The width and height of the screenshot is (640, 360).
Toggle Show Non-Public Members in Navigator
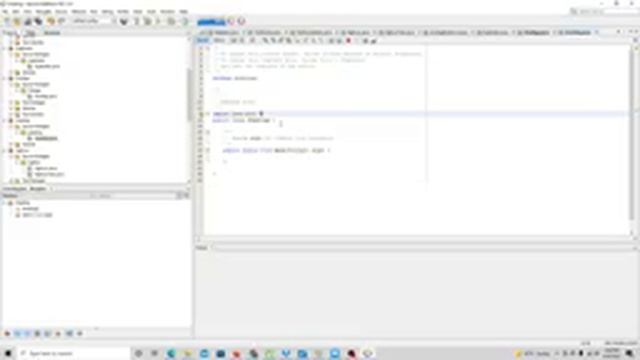38,333
